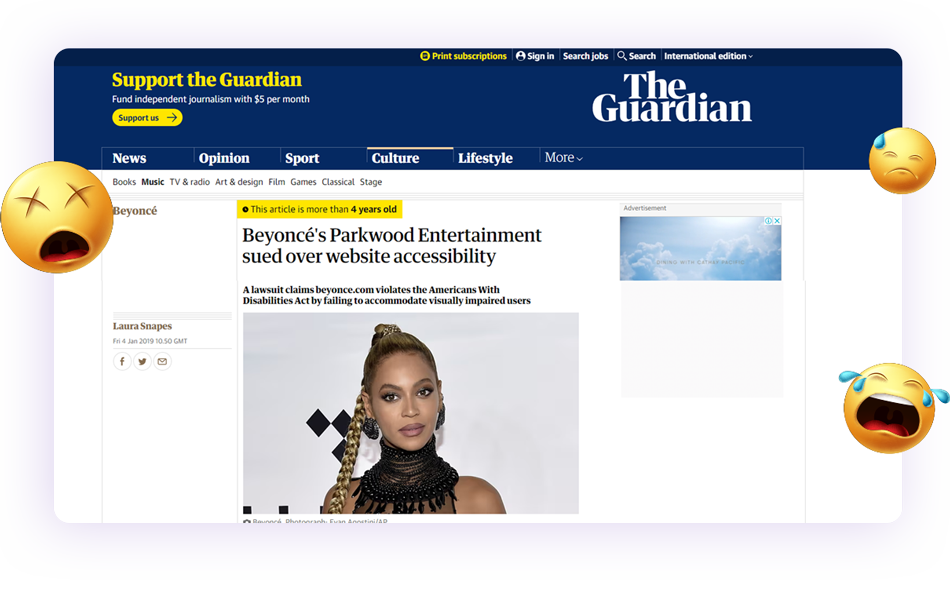Click the Beyoncé article photo

pyautogui.click(x=411, y=413)
